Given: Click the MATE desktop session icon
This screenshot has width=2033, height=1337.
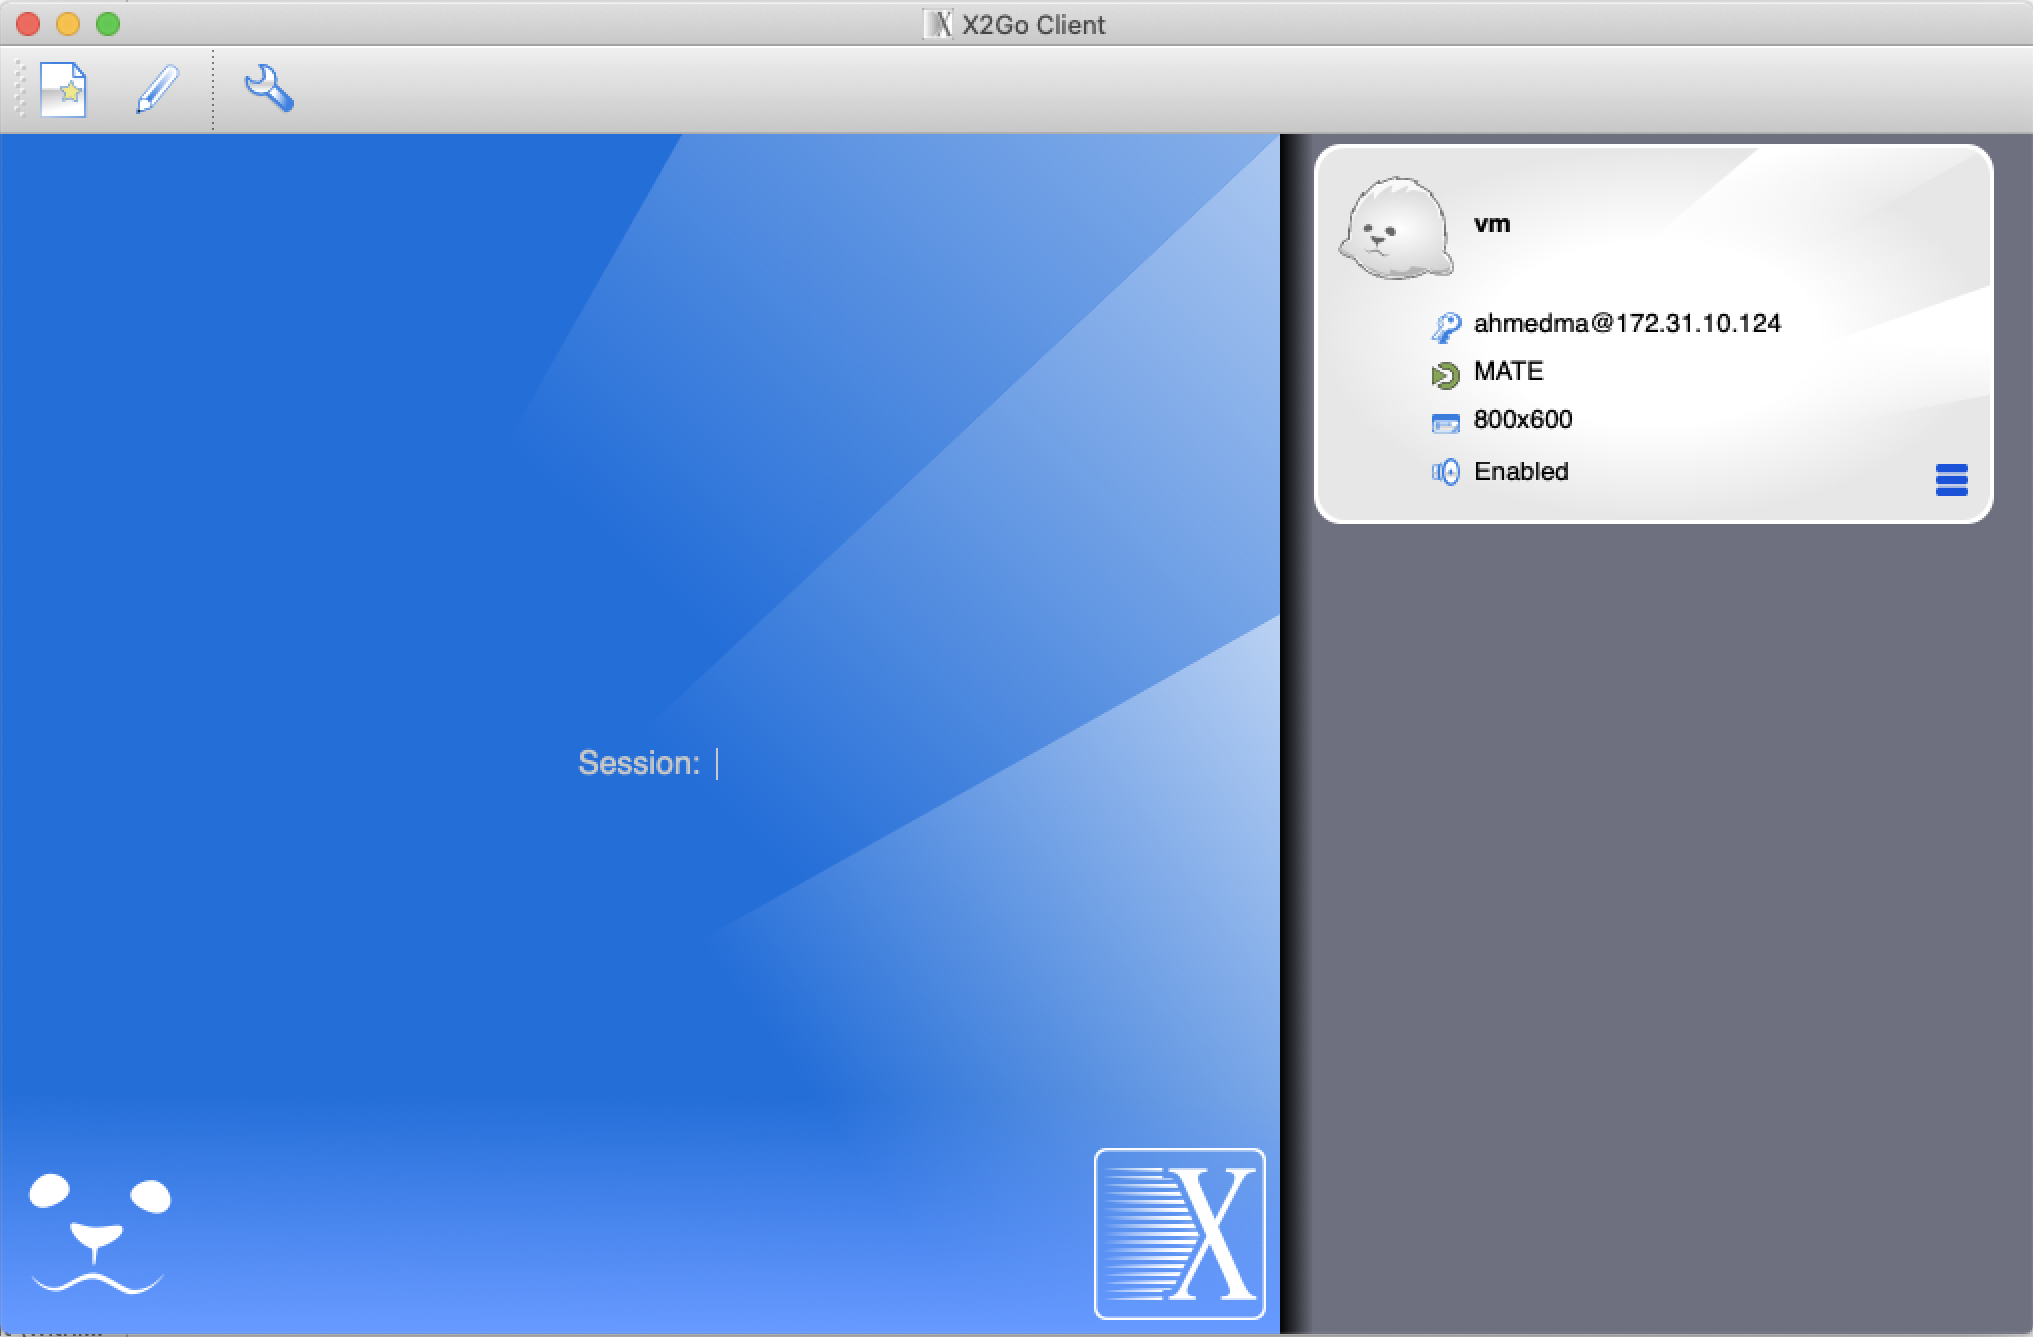Looking at the screenshot, I should 1445,375.
